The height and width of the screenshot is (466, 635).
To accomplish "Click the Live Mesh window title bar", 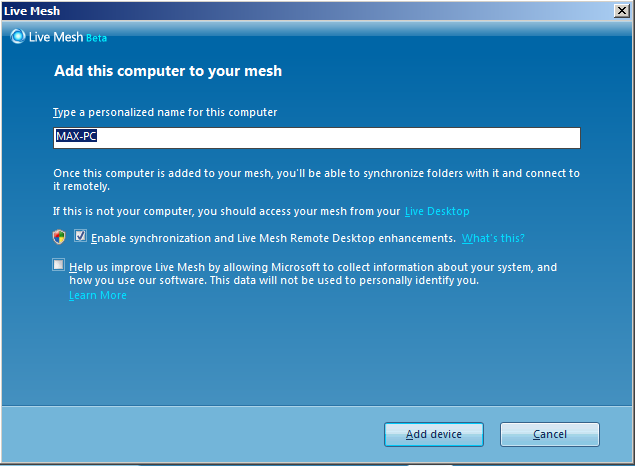I will coord(308,11).
